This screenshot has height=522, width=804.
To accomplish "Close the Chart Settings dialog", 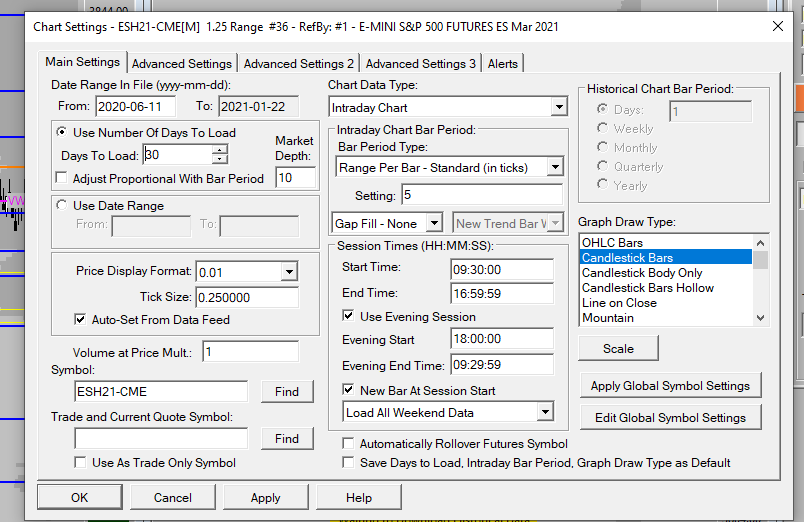I will click(777, 26).
